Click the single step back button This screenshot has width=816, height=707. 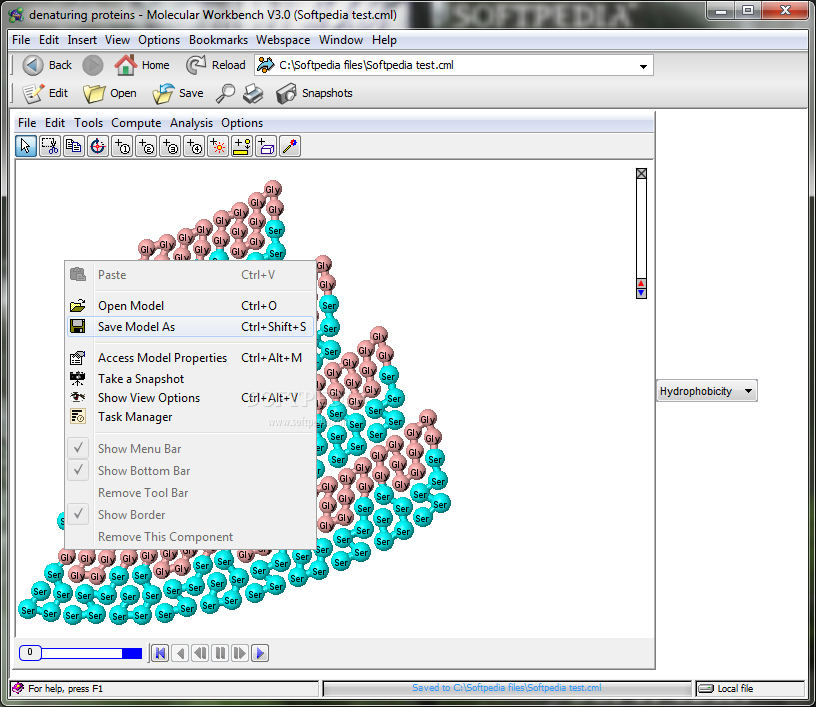tap(181, 653)
